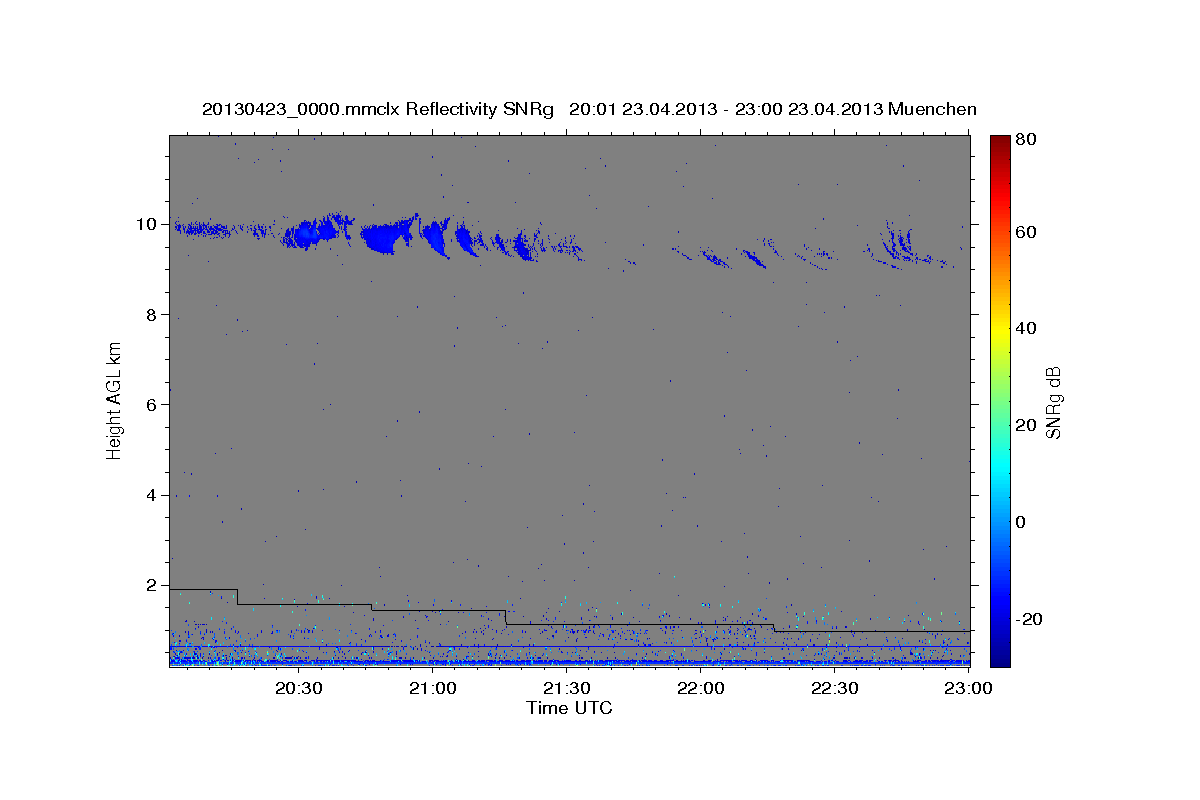Click the 22:00 time tick label
The width and height of the screenshot is (1200, 800).
(x=701, y=688)
